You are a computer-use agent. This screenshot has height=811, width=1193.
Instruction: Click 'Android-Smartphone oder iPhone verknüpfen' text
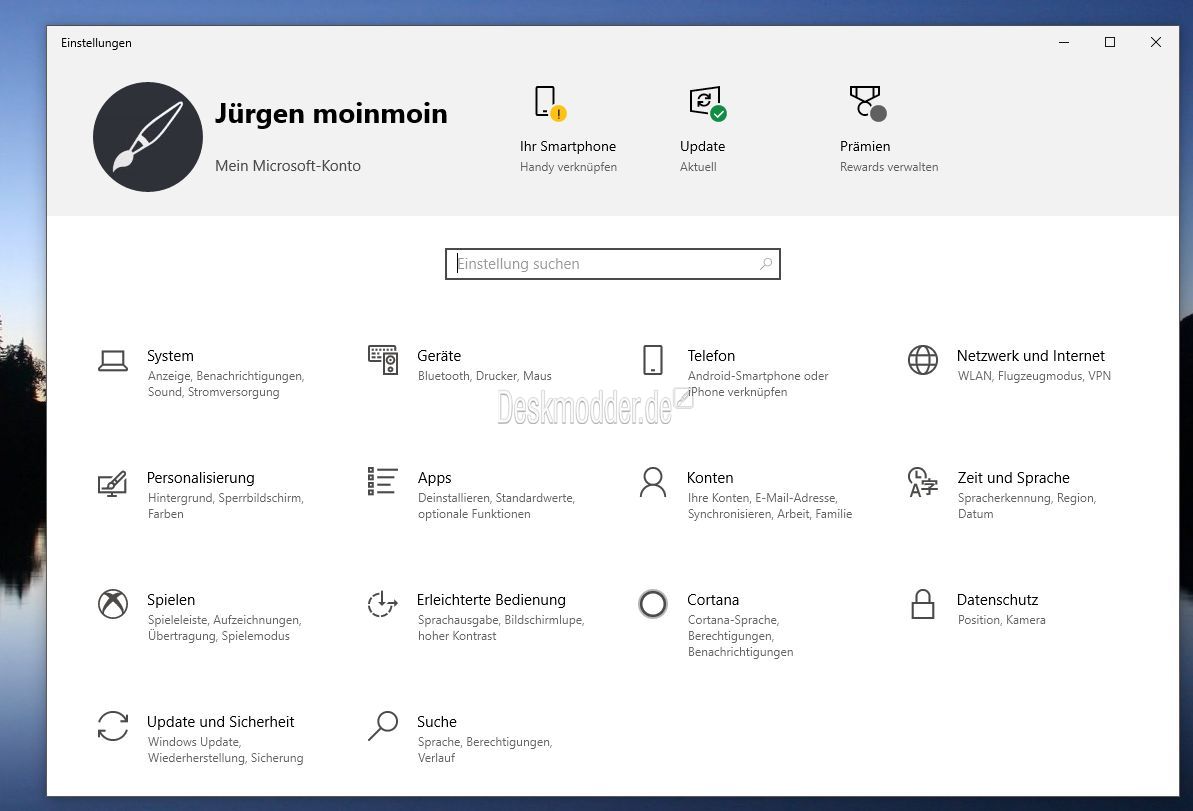coord(758,383)
